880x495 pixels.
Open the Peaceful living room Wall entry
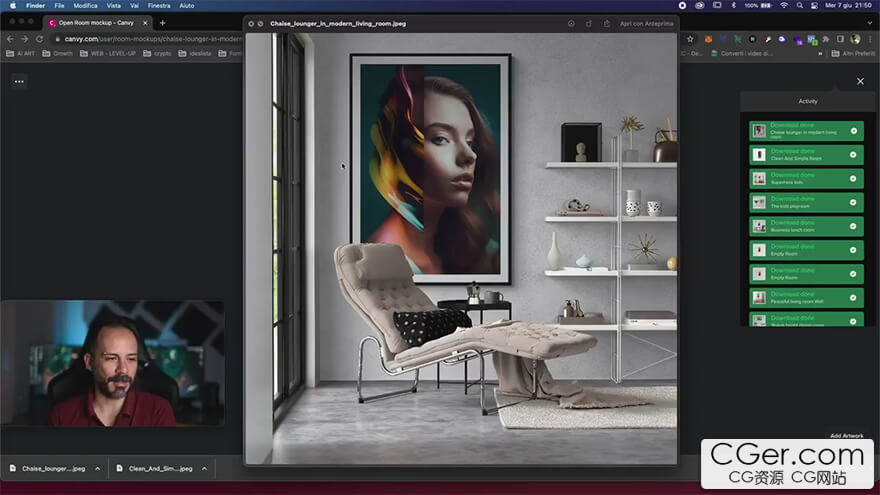(806, 298)
